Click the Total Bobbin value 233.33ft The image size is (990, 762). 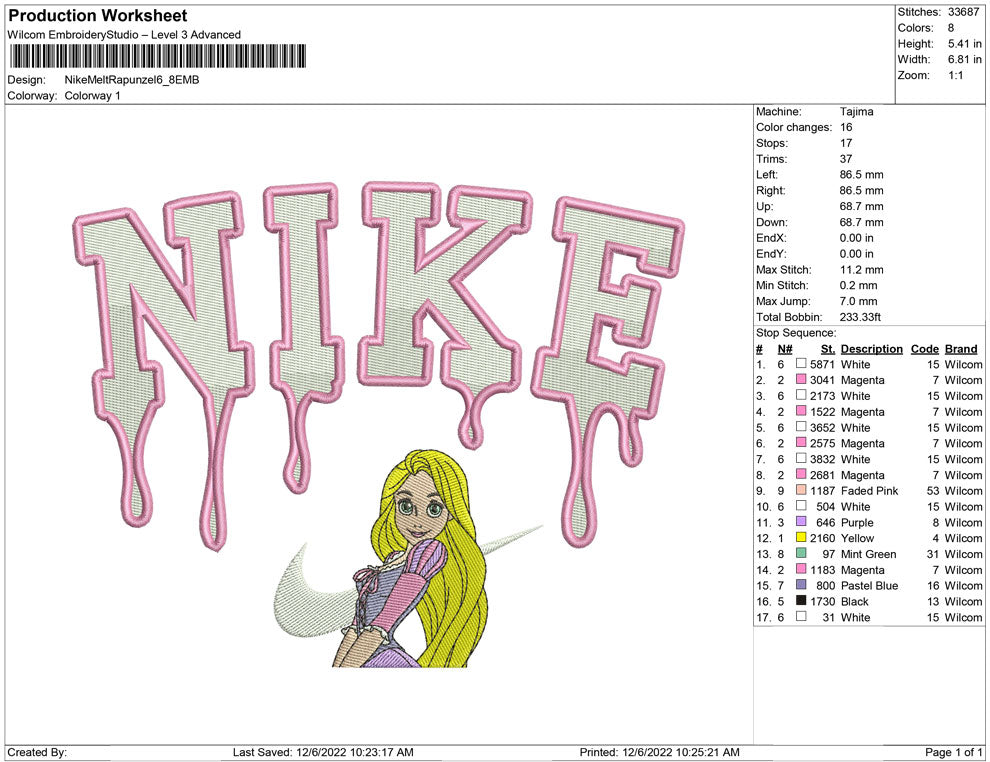tap(860, 317)
